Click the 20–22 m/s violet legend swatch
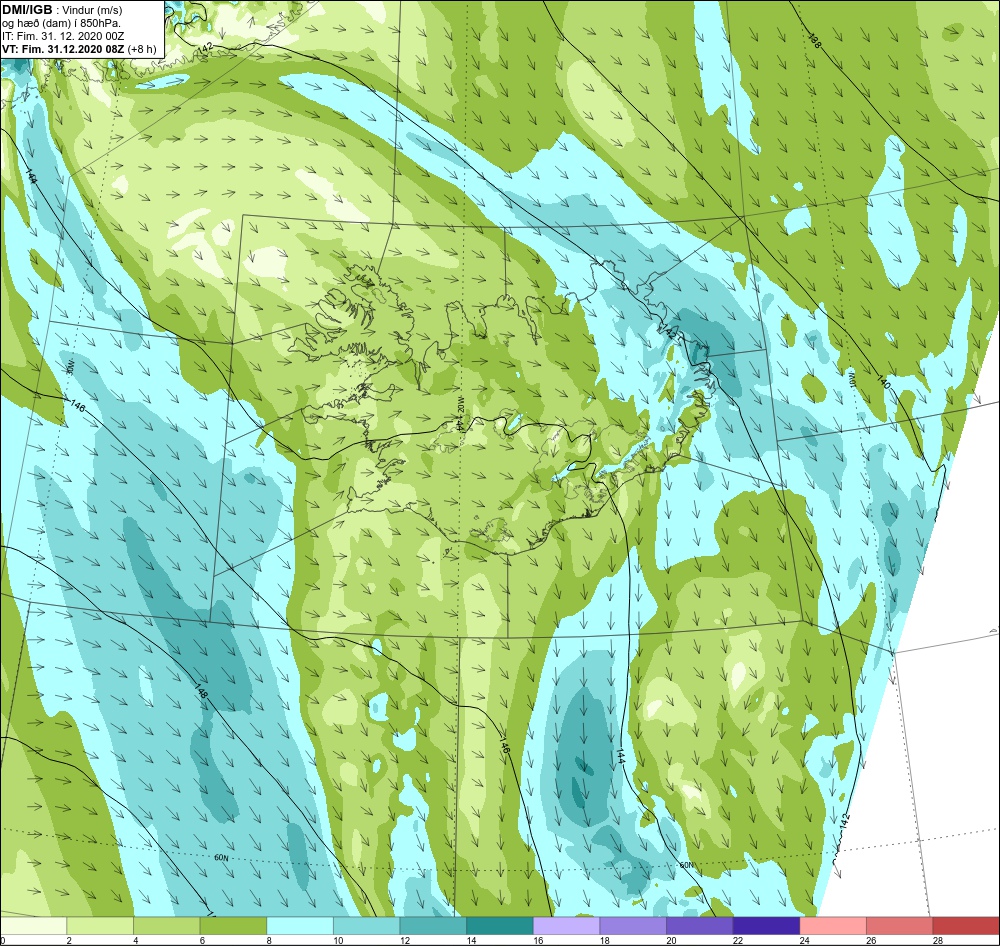The width and height of the screenshot is (1000, 946). coord(700,926)
